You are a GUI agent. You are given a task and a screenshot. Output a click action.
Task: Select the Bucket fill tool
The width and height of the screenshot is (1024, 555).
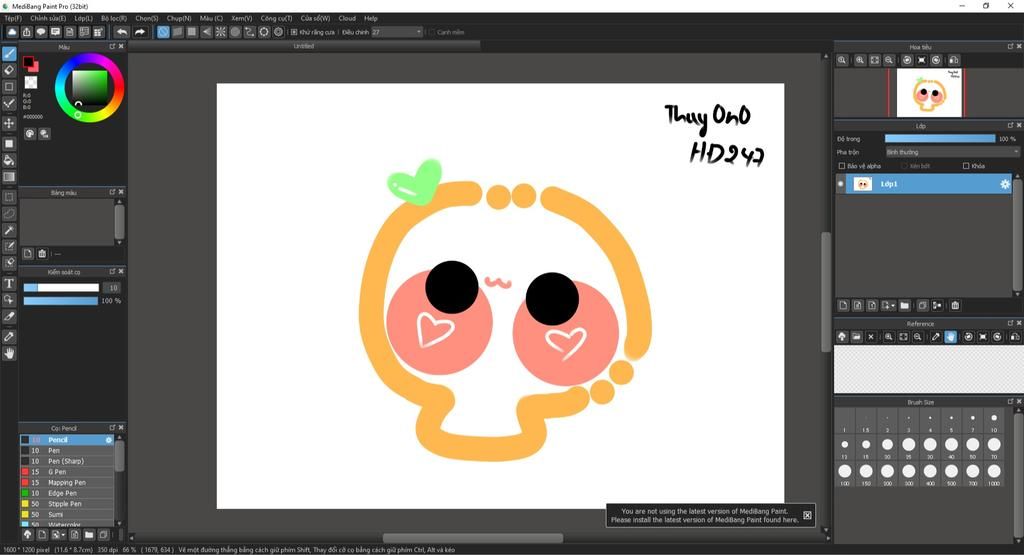pyautogui.click(x=9, y=161)
